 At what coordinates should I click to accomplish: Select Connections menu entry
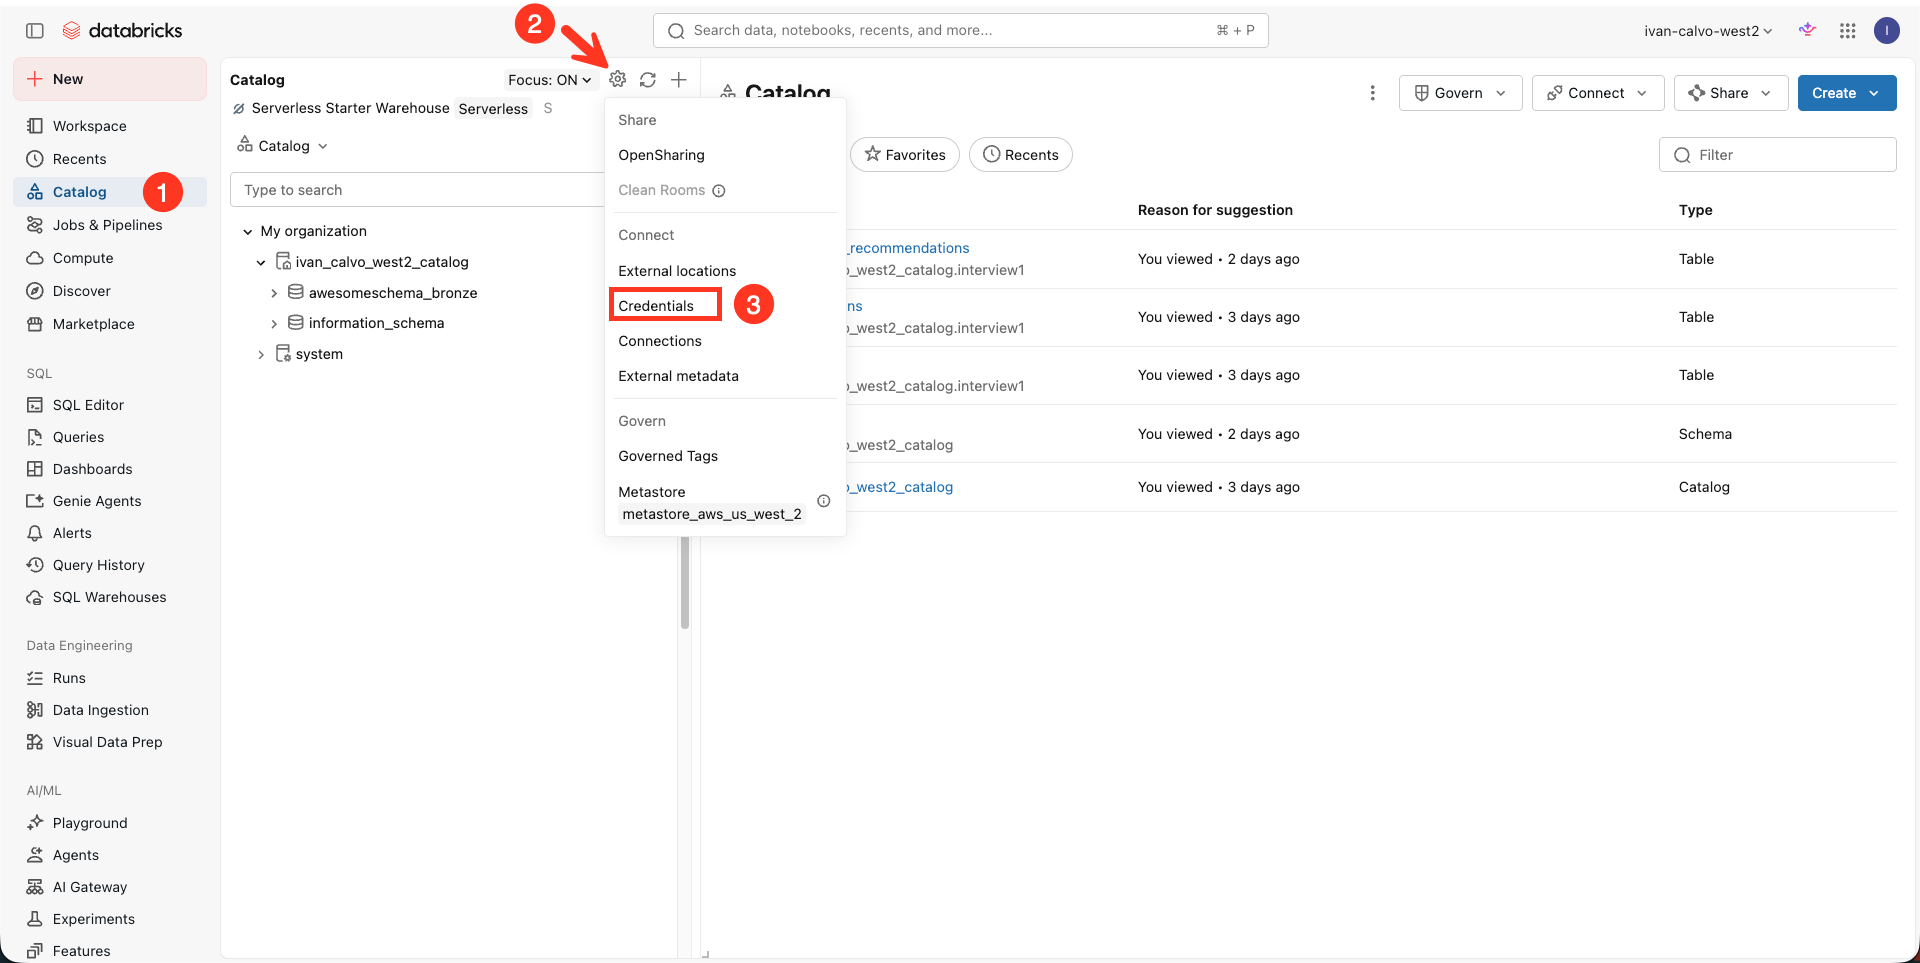(660, 341)
